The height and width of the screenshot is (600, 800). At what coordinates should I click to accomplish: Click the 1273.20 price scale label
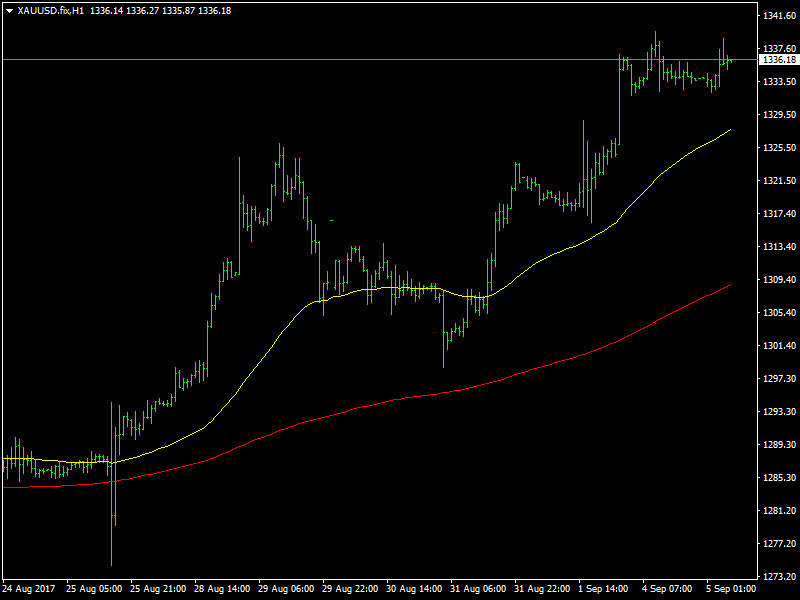(779, 577)
